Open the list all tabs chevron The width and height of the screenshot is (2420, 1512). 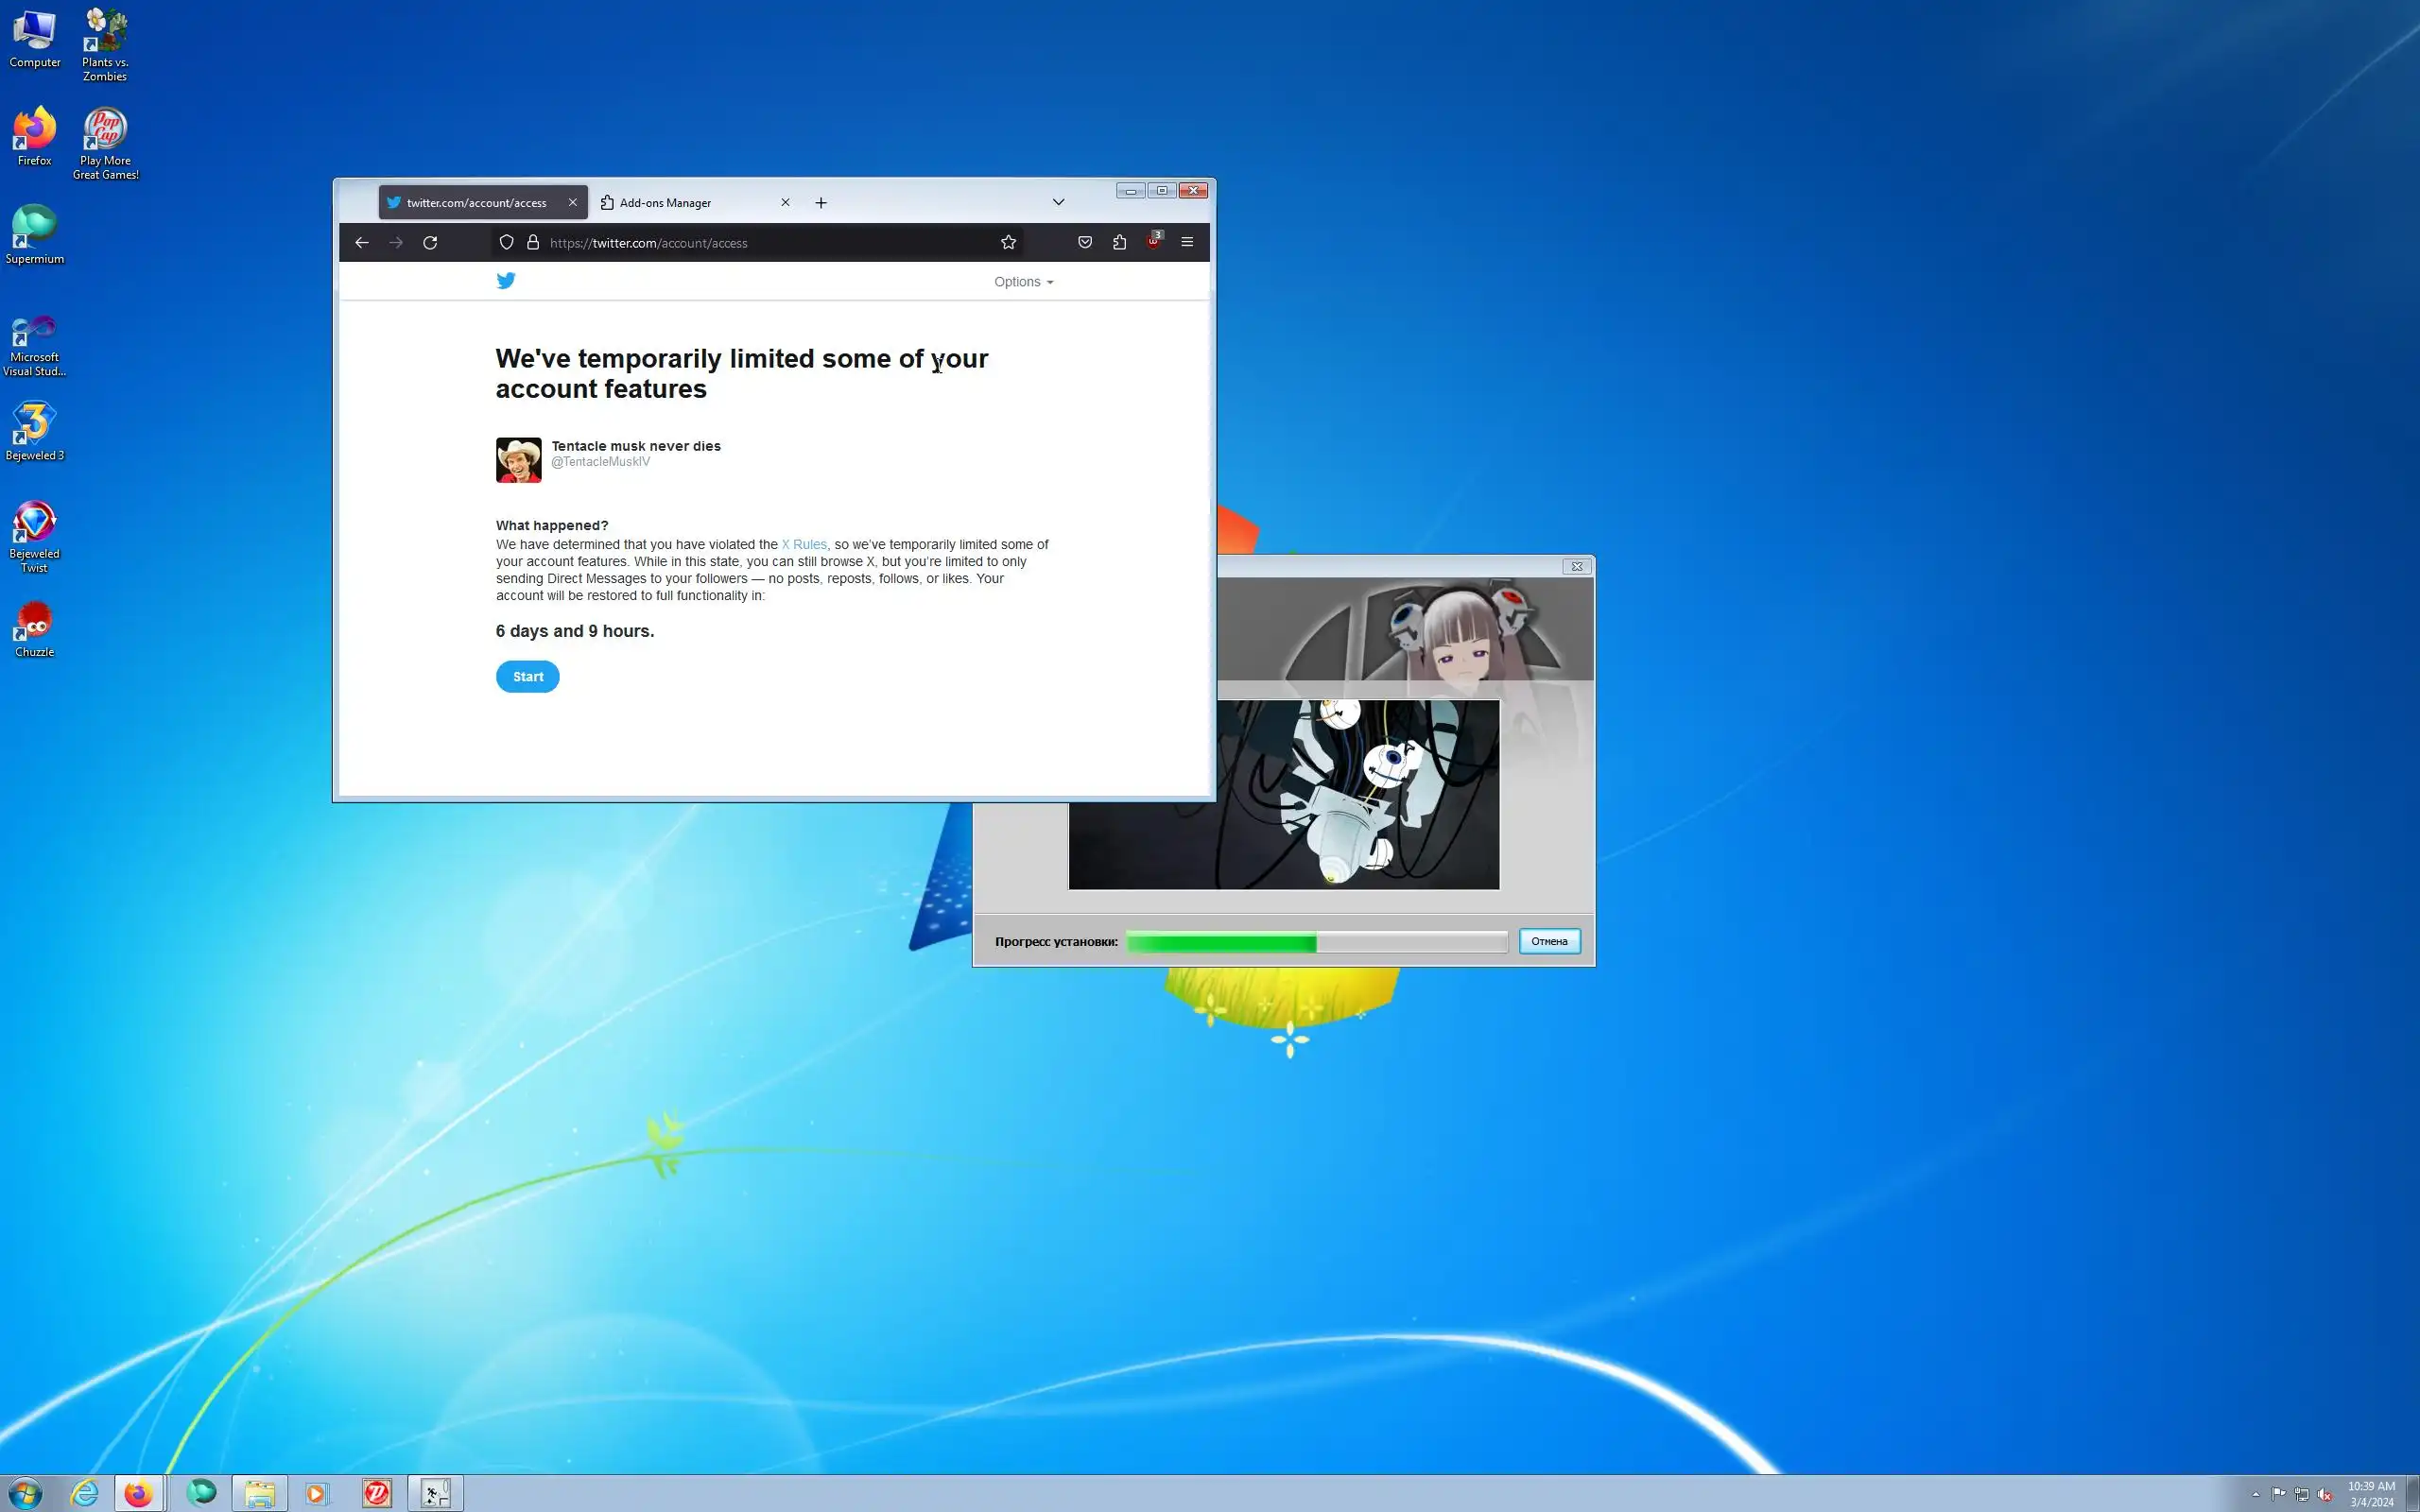pyautogui.click(x=1058, y=202)
